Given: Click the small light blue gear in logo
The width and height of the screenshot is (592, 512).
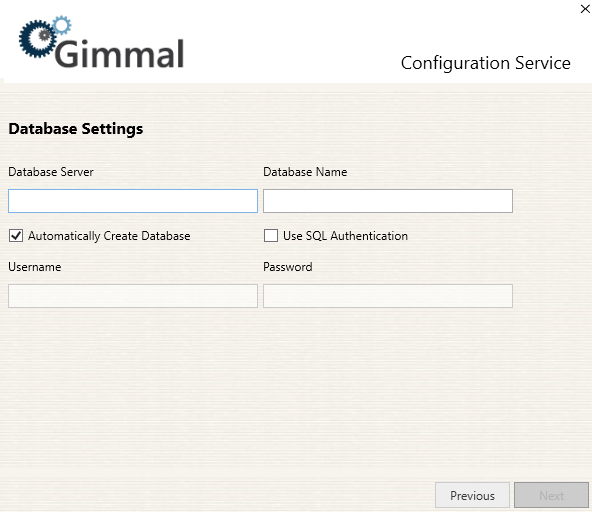Looking at the screenshot, I should [x=62, y=25].
